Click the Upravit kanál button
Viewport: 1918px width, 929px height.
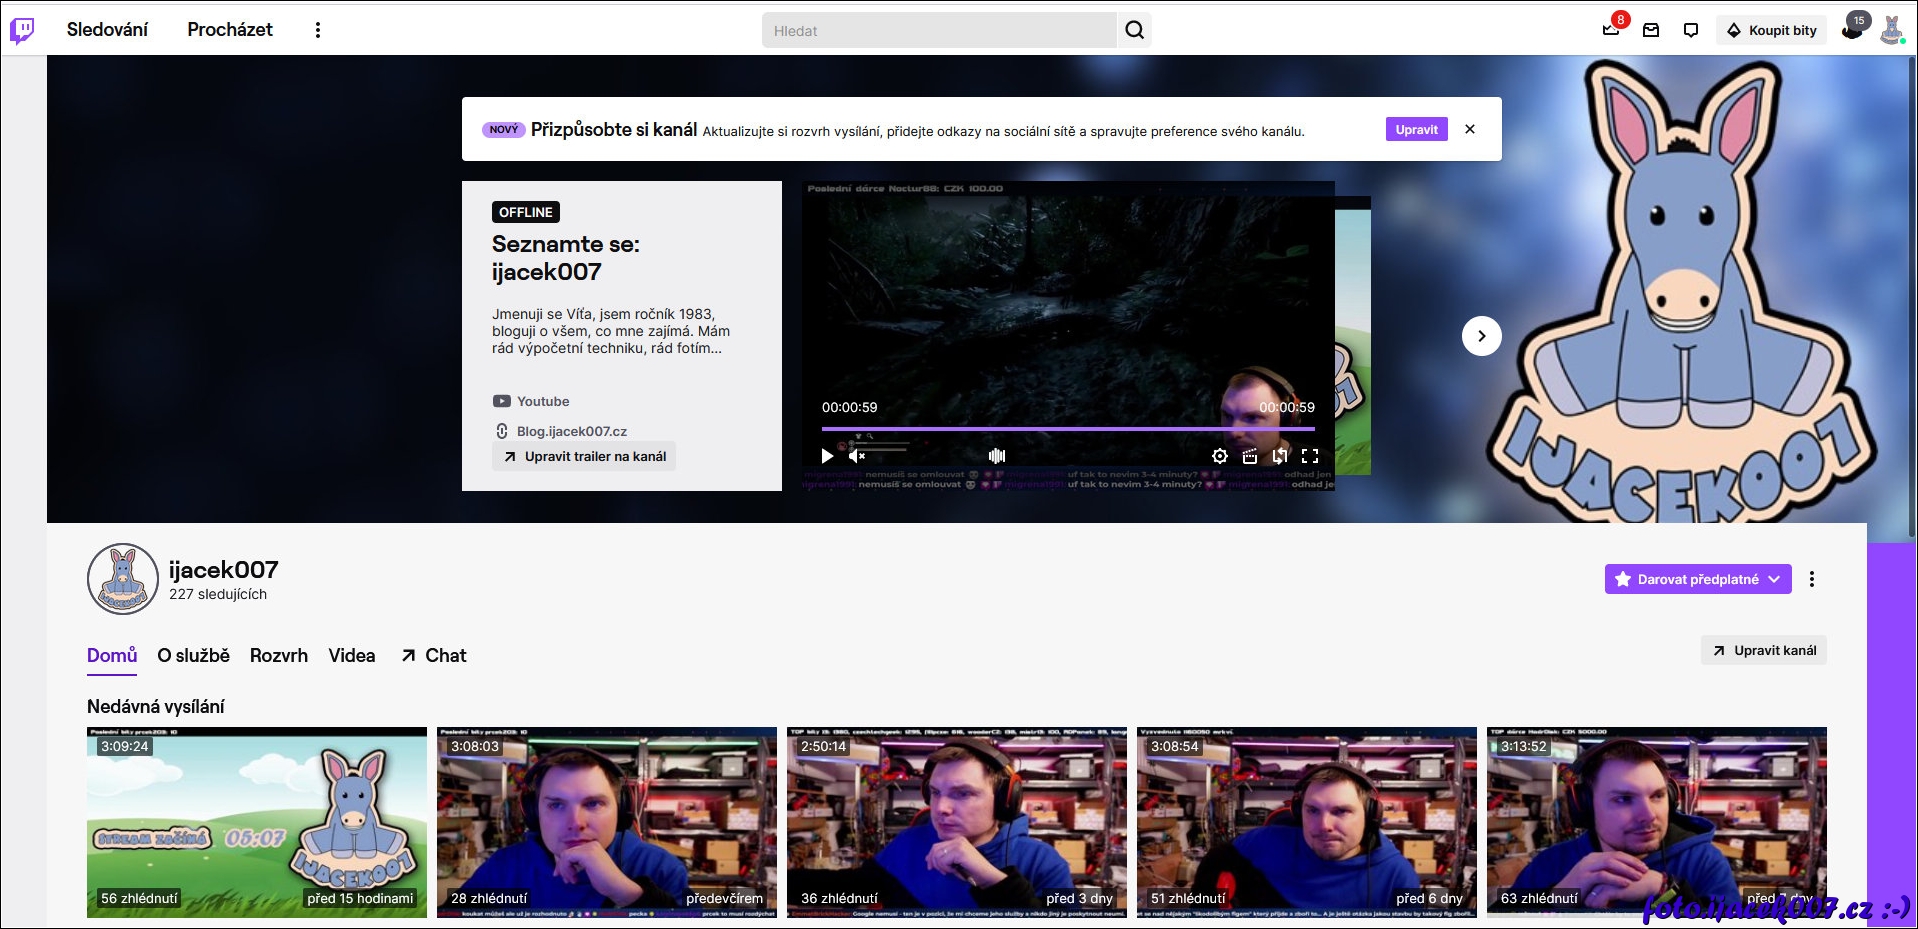point(1764,650)
